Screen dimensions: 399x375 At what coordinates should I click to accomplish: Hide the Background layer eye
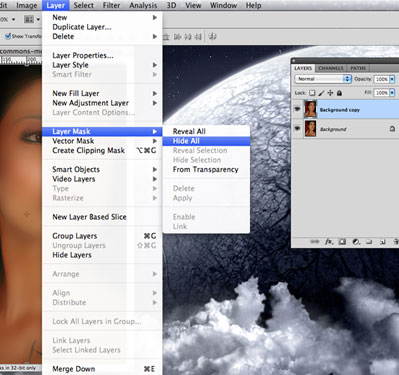297,128
